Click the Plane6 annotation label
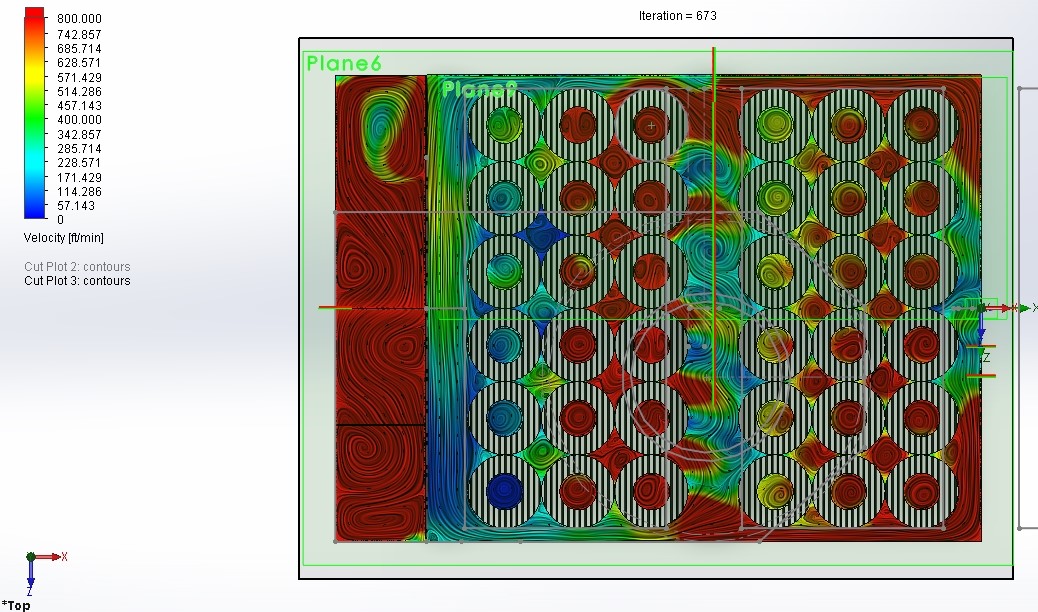 [344, 63]
